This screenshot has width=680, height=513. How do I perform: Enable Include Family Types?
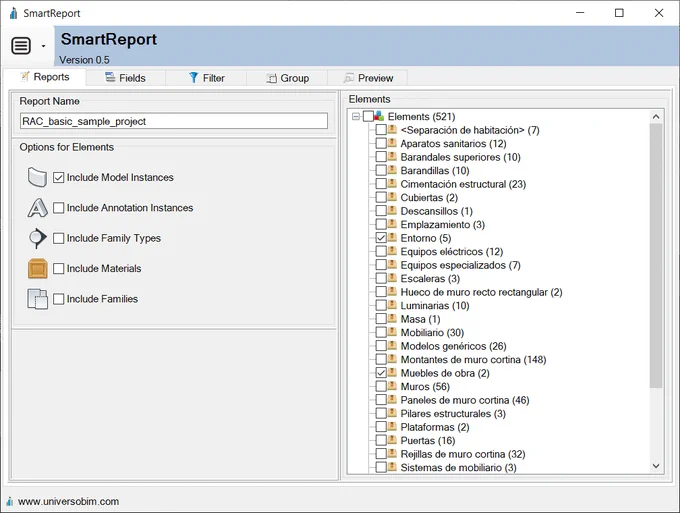59,238
